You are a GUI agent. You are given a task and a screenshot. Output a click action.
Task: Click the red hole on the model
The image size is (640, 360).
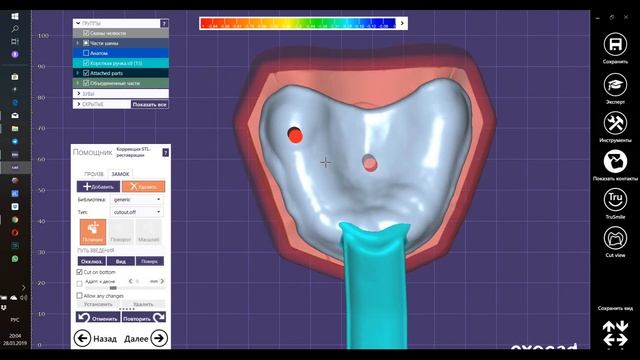coord(295,135)
